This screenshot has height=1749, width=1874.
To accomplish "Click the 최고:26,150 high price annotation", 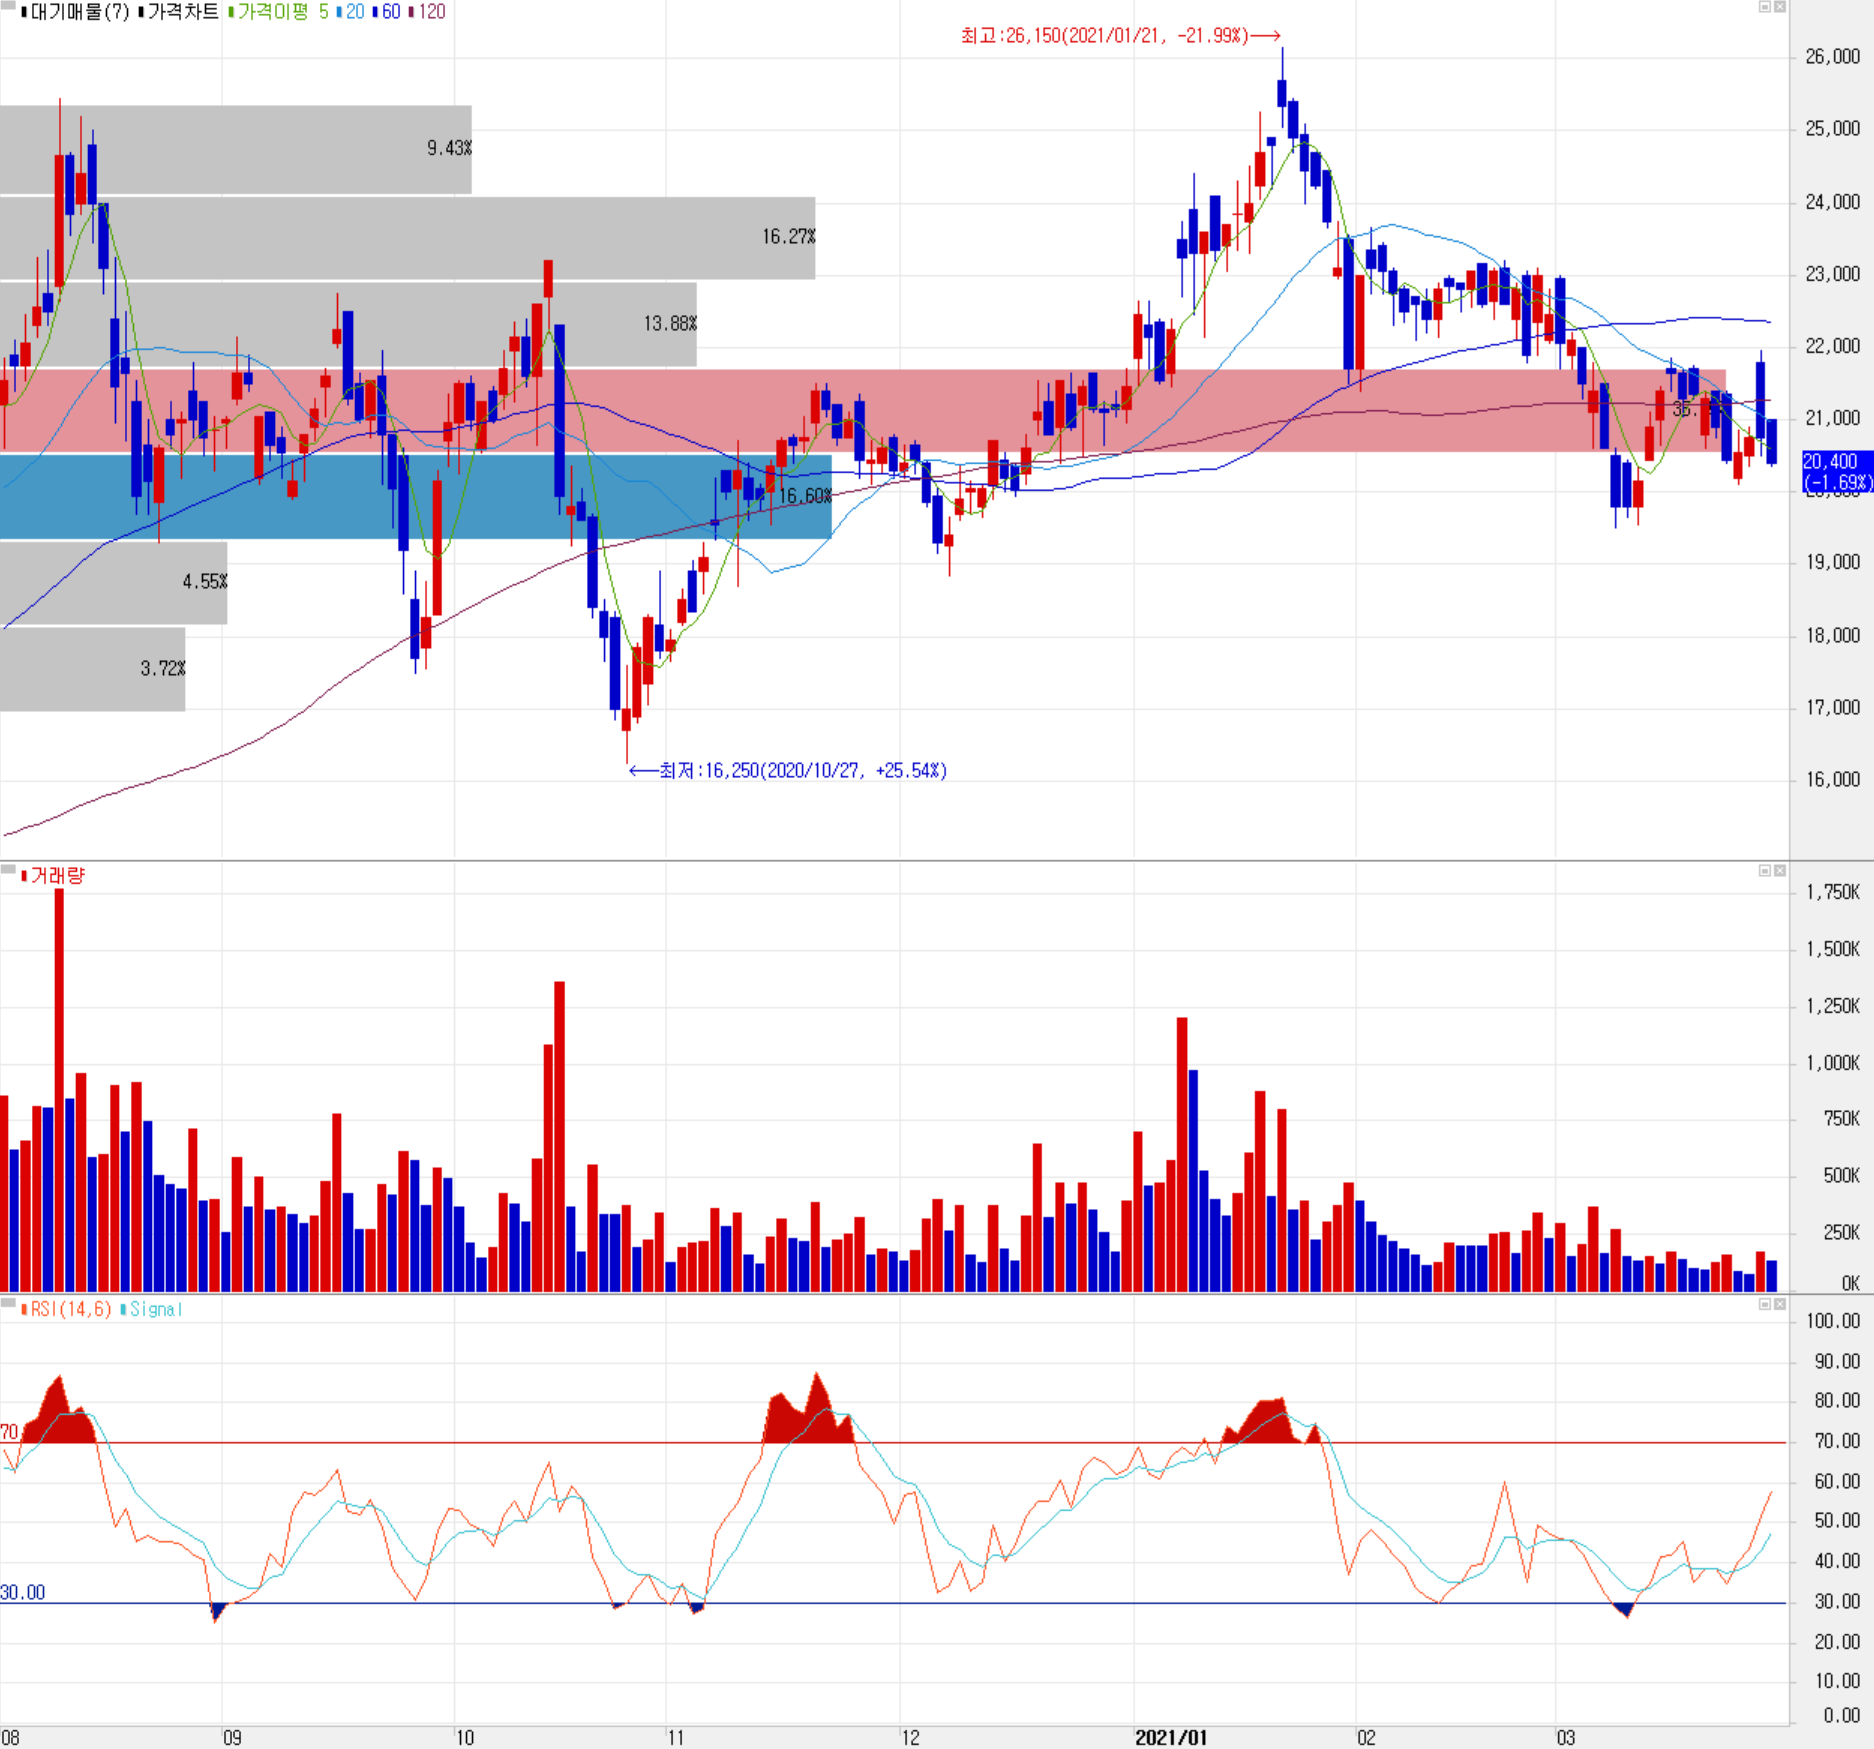I will pyautogui.click(x=1120, y=36).
